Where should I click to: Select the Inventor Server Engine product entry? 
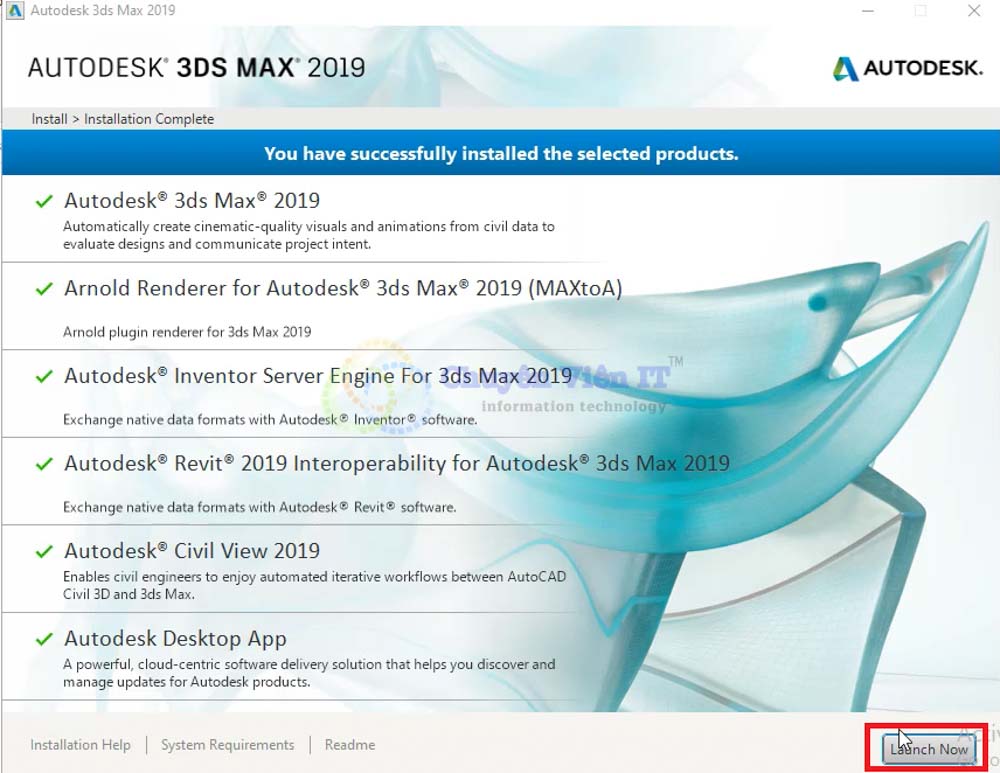(x=318, y=377)
